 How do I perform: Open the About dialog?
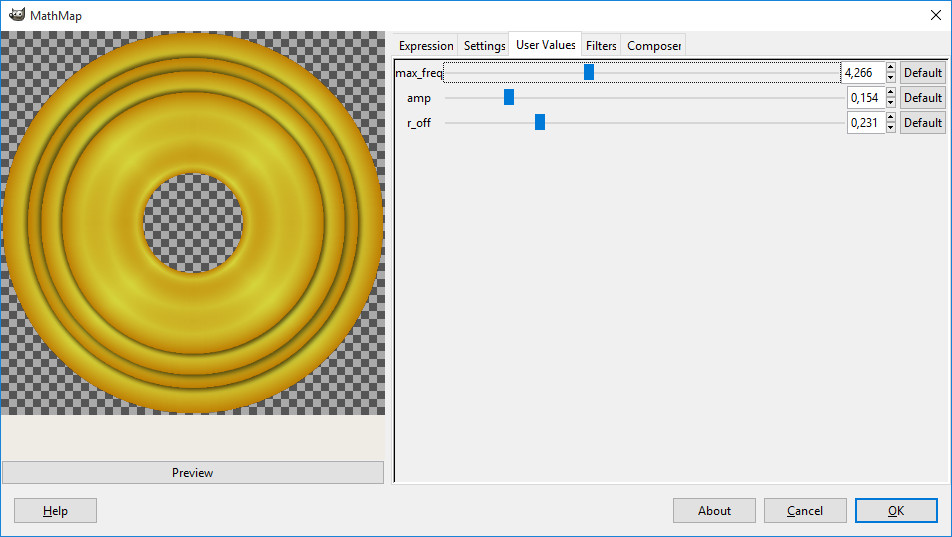(714, 510)
